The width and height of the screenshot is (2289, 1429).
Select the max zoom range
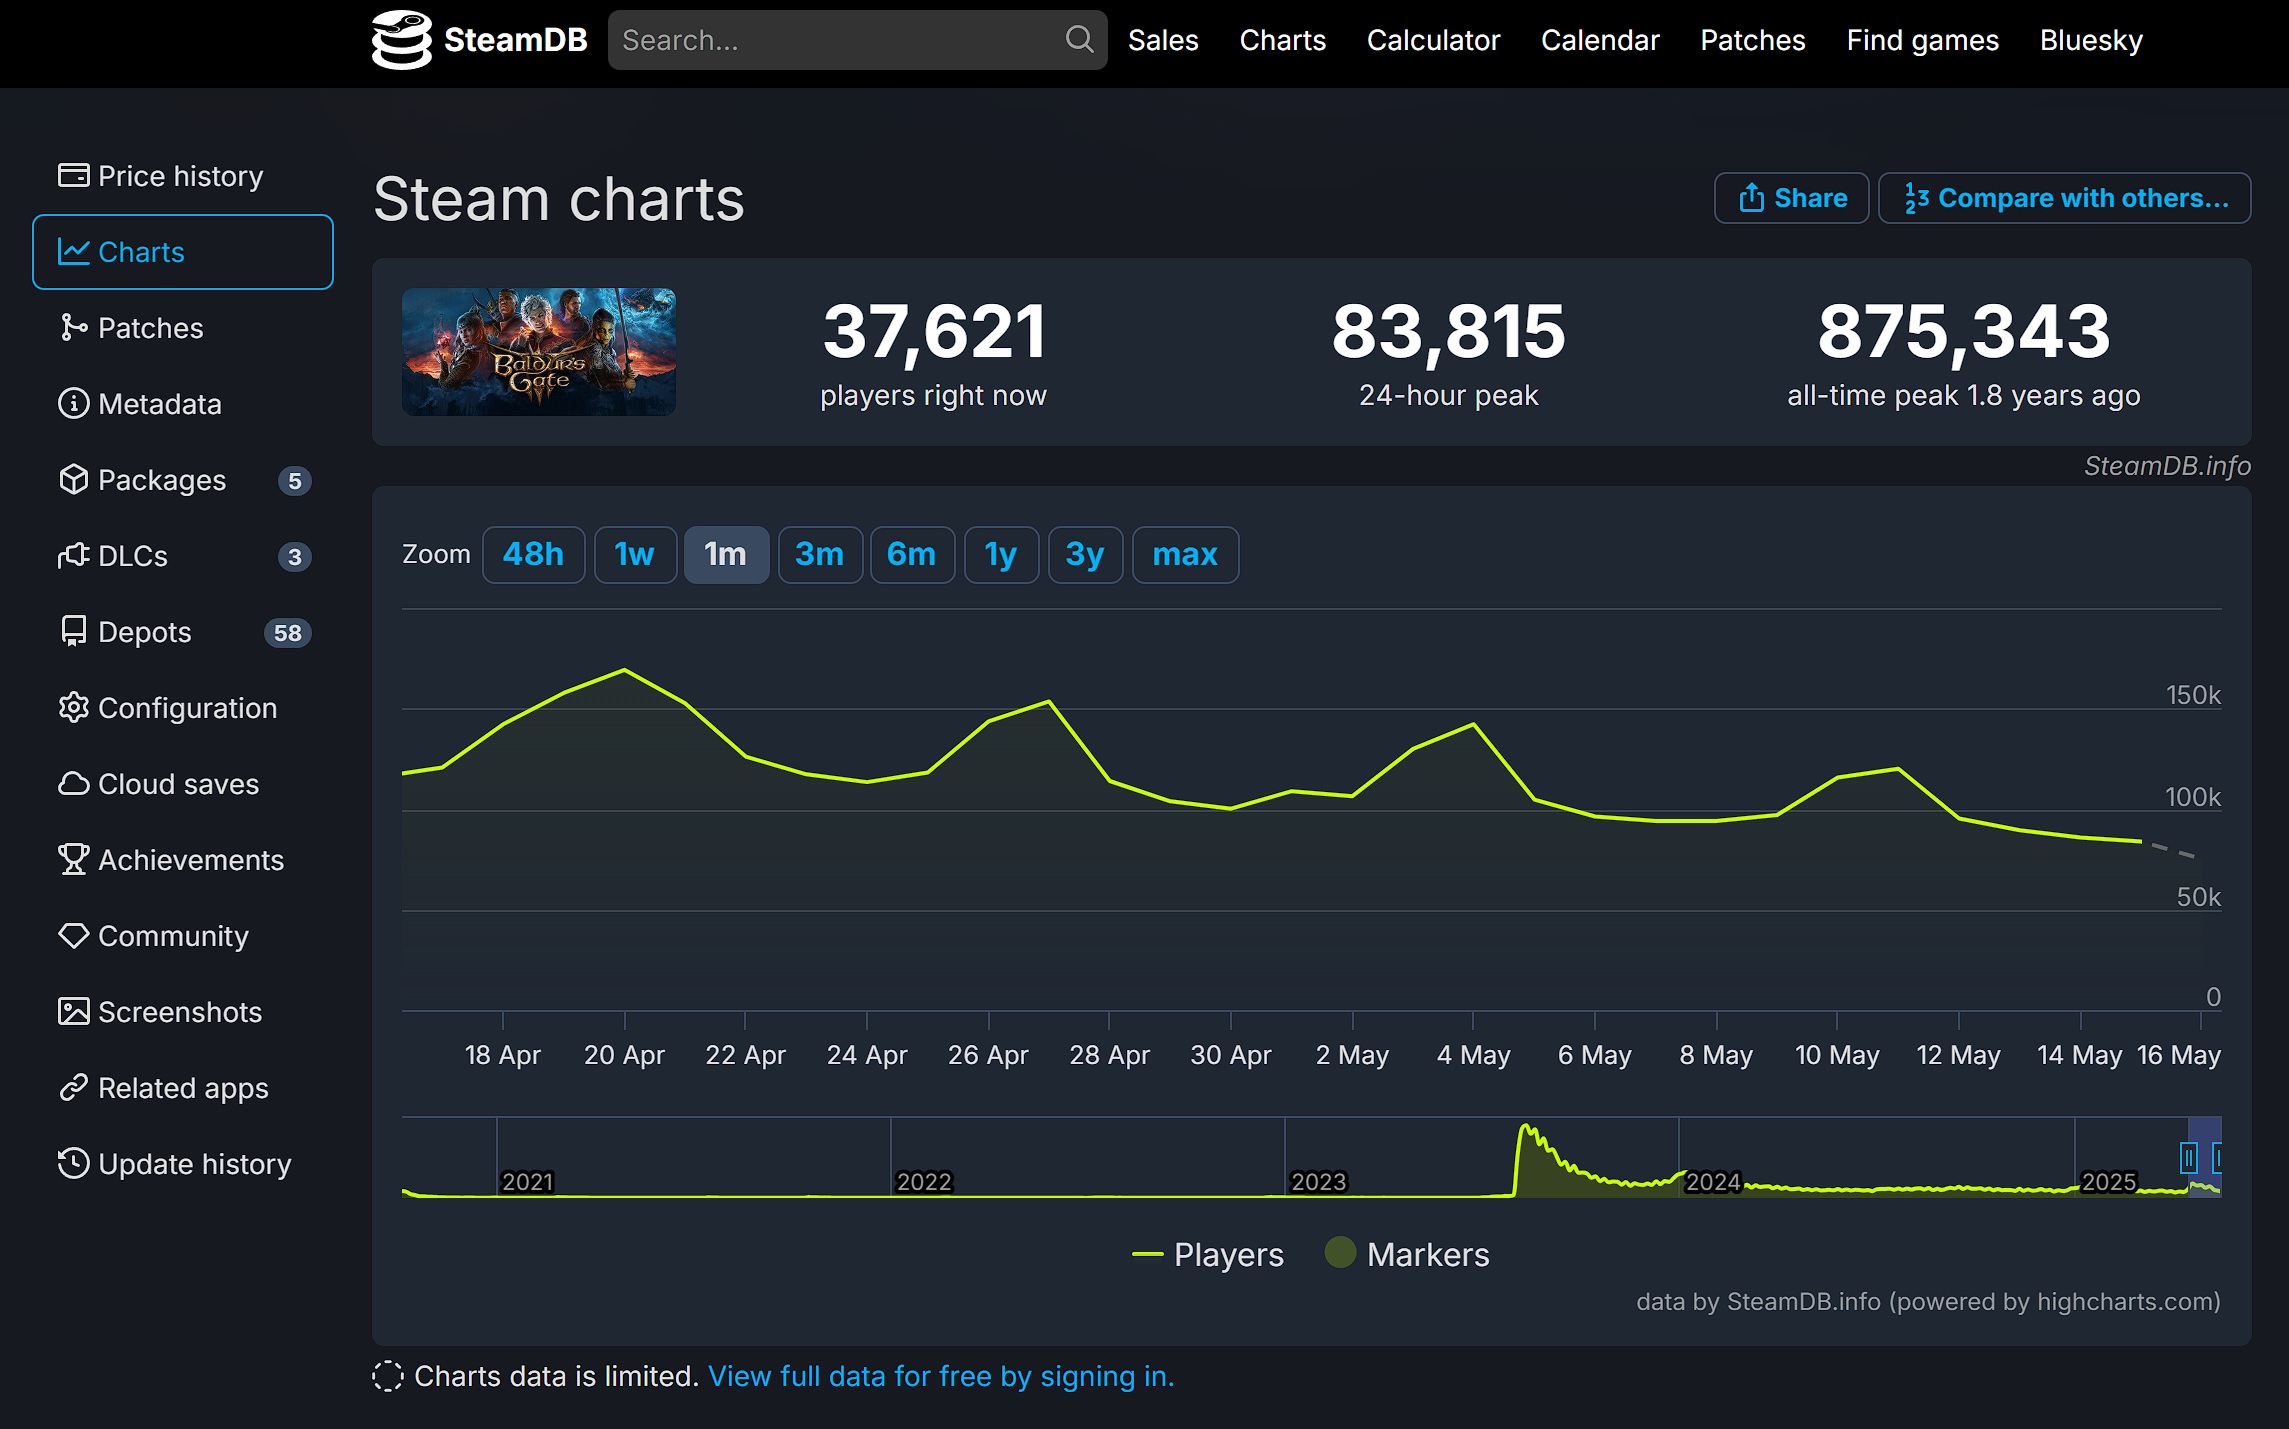click(x=1184, y=554)
